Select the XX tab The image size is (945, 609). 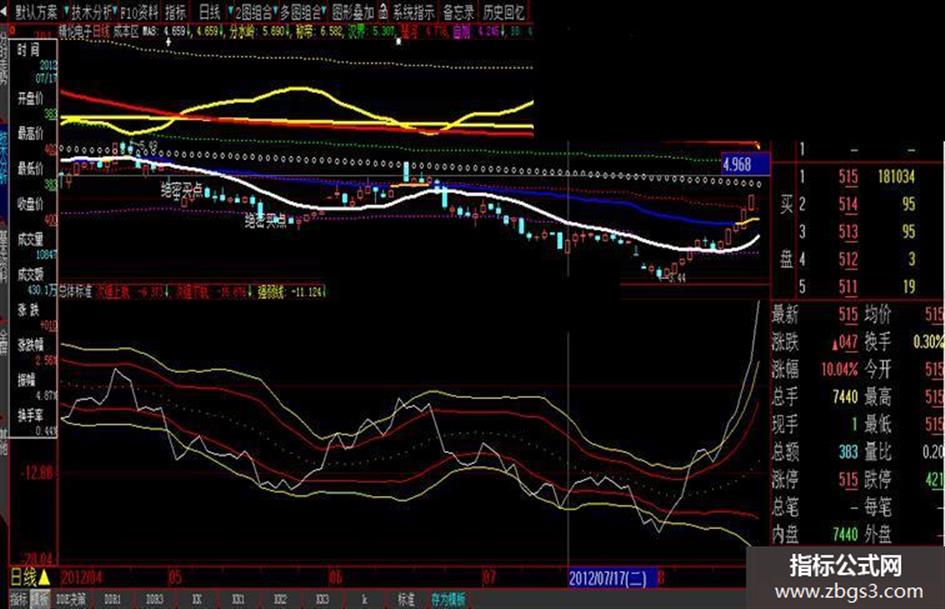point(196,599)
